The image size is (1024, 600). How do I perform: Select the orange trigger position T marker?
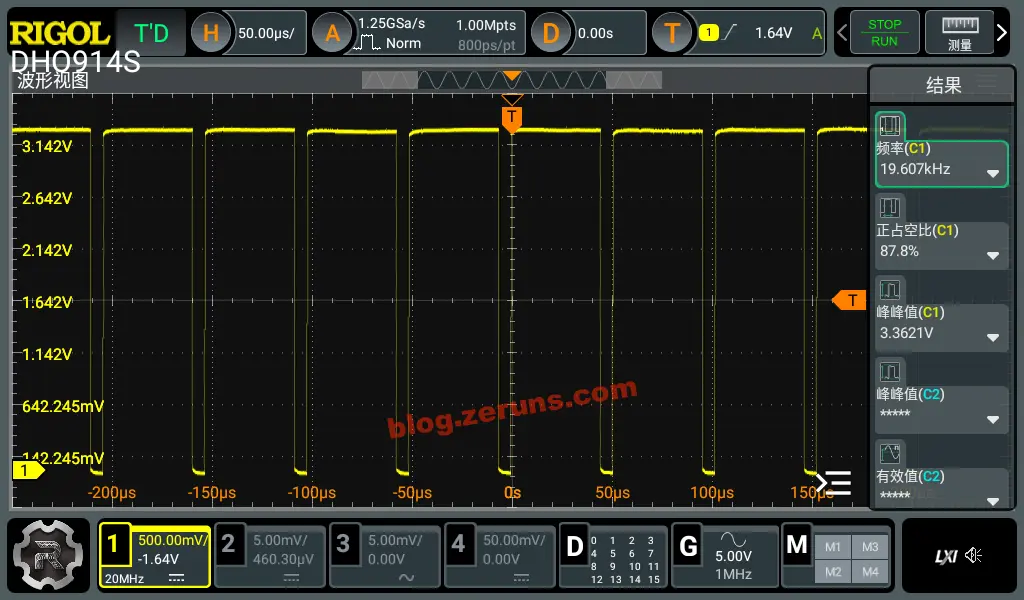tap(512, 118)
